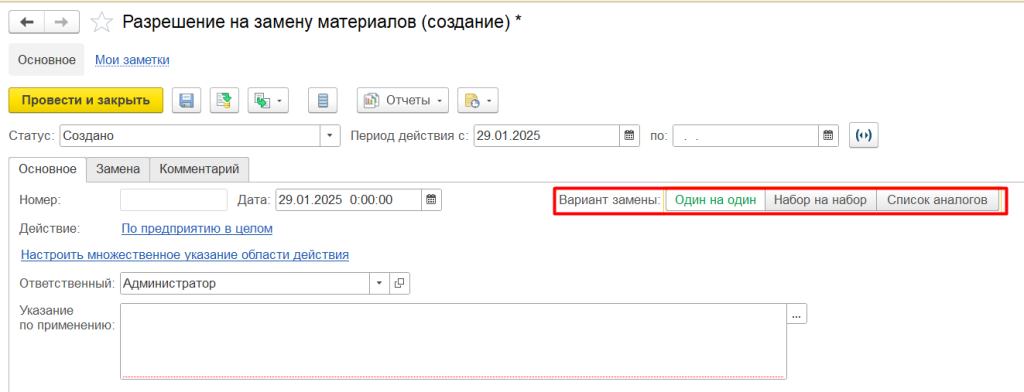Select the Один на один variant

715,201
